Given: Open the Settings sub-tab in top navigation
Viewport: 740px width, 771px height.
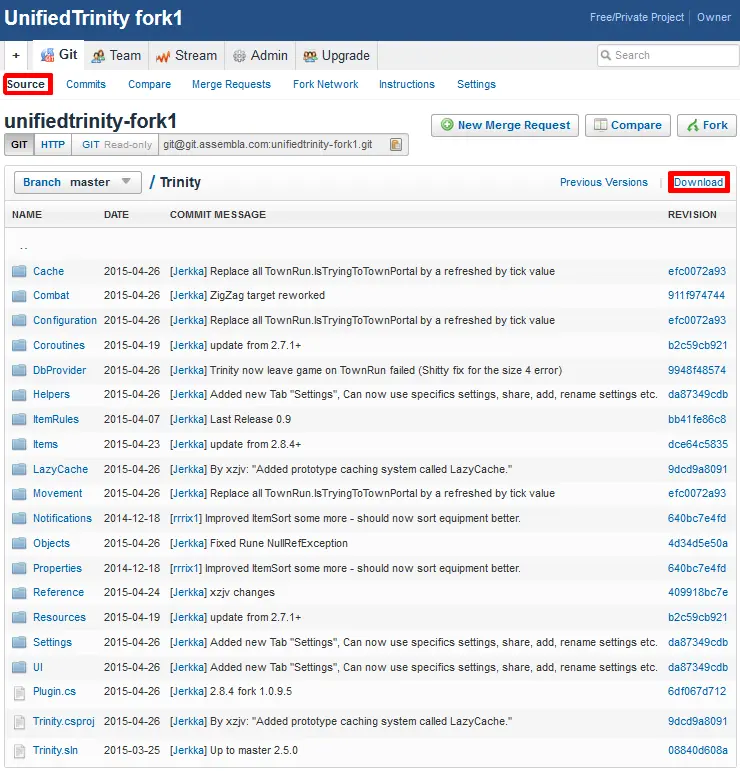Looking at the screenshot, I should [476, 84].
